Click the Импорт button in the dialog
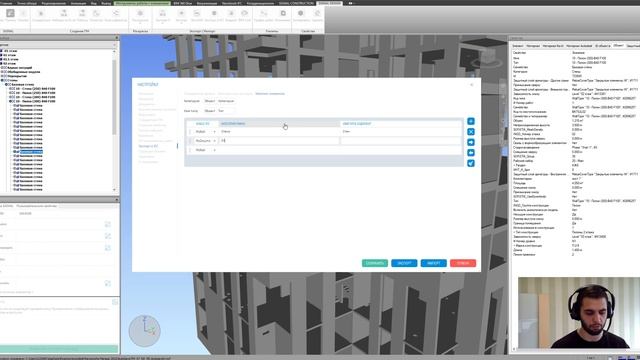The height and width of the screenshot is (360, 640). 433,263
